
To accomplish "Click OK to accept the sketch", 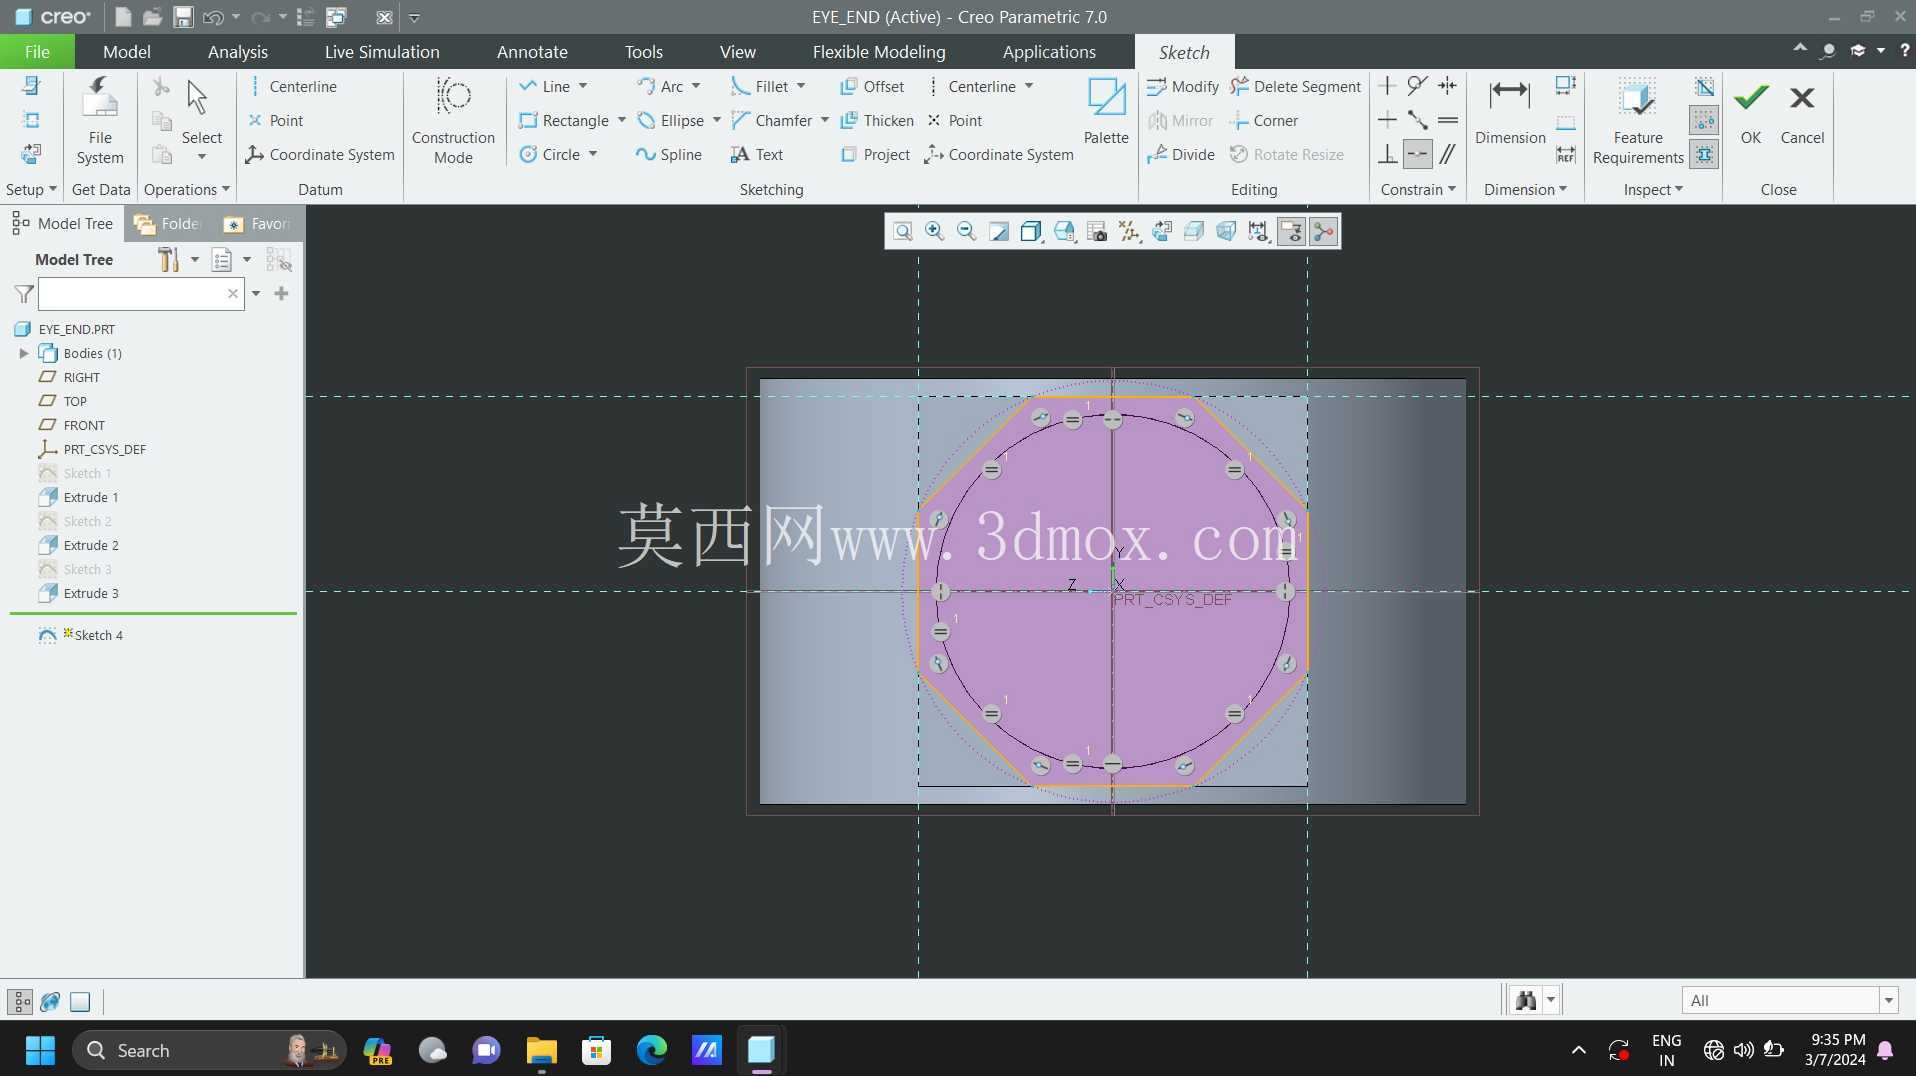I will point(1751,112).
